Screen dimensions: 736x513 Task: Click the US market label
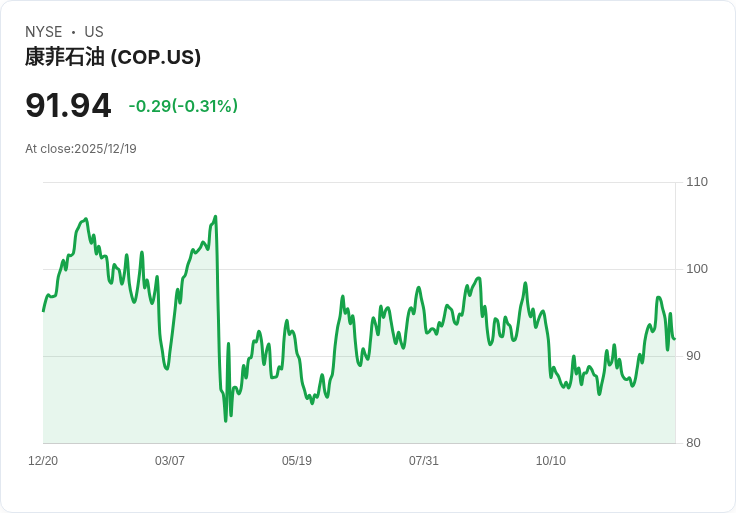[x=94, y=32]
